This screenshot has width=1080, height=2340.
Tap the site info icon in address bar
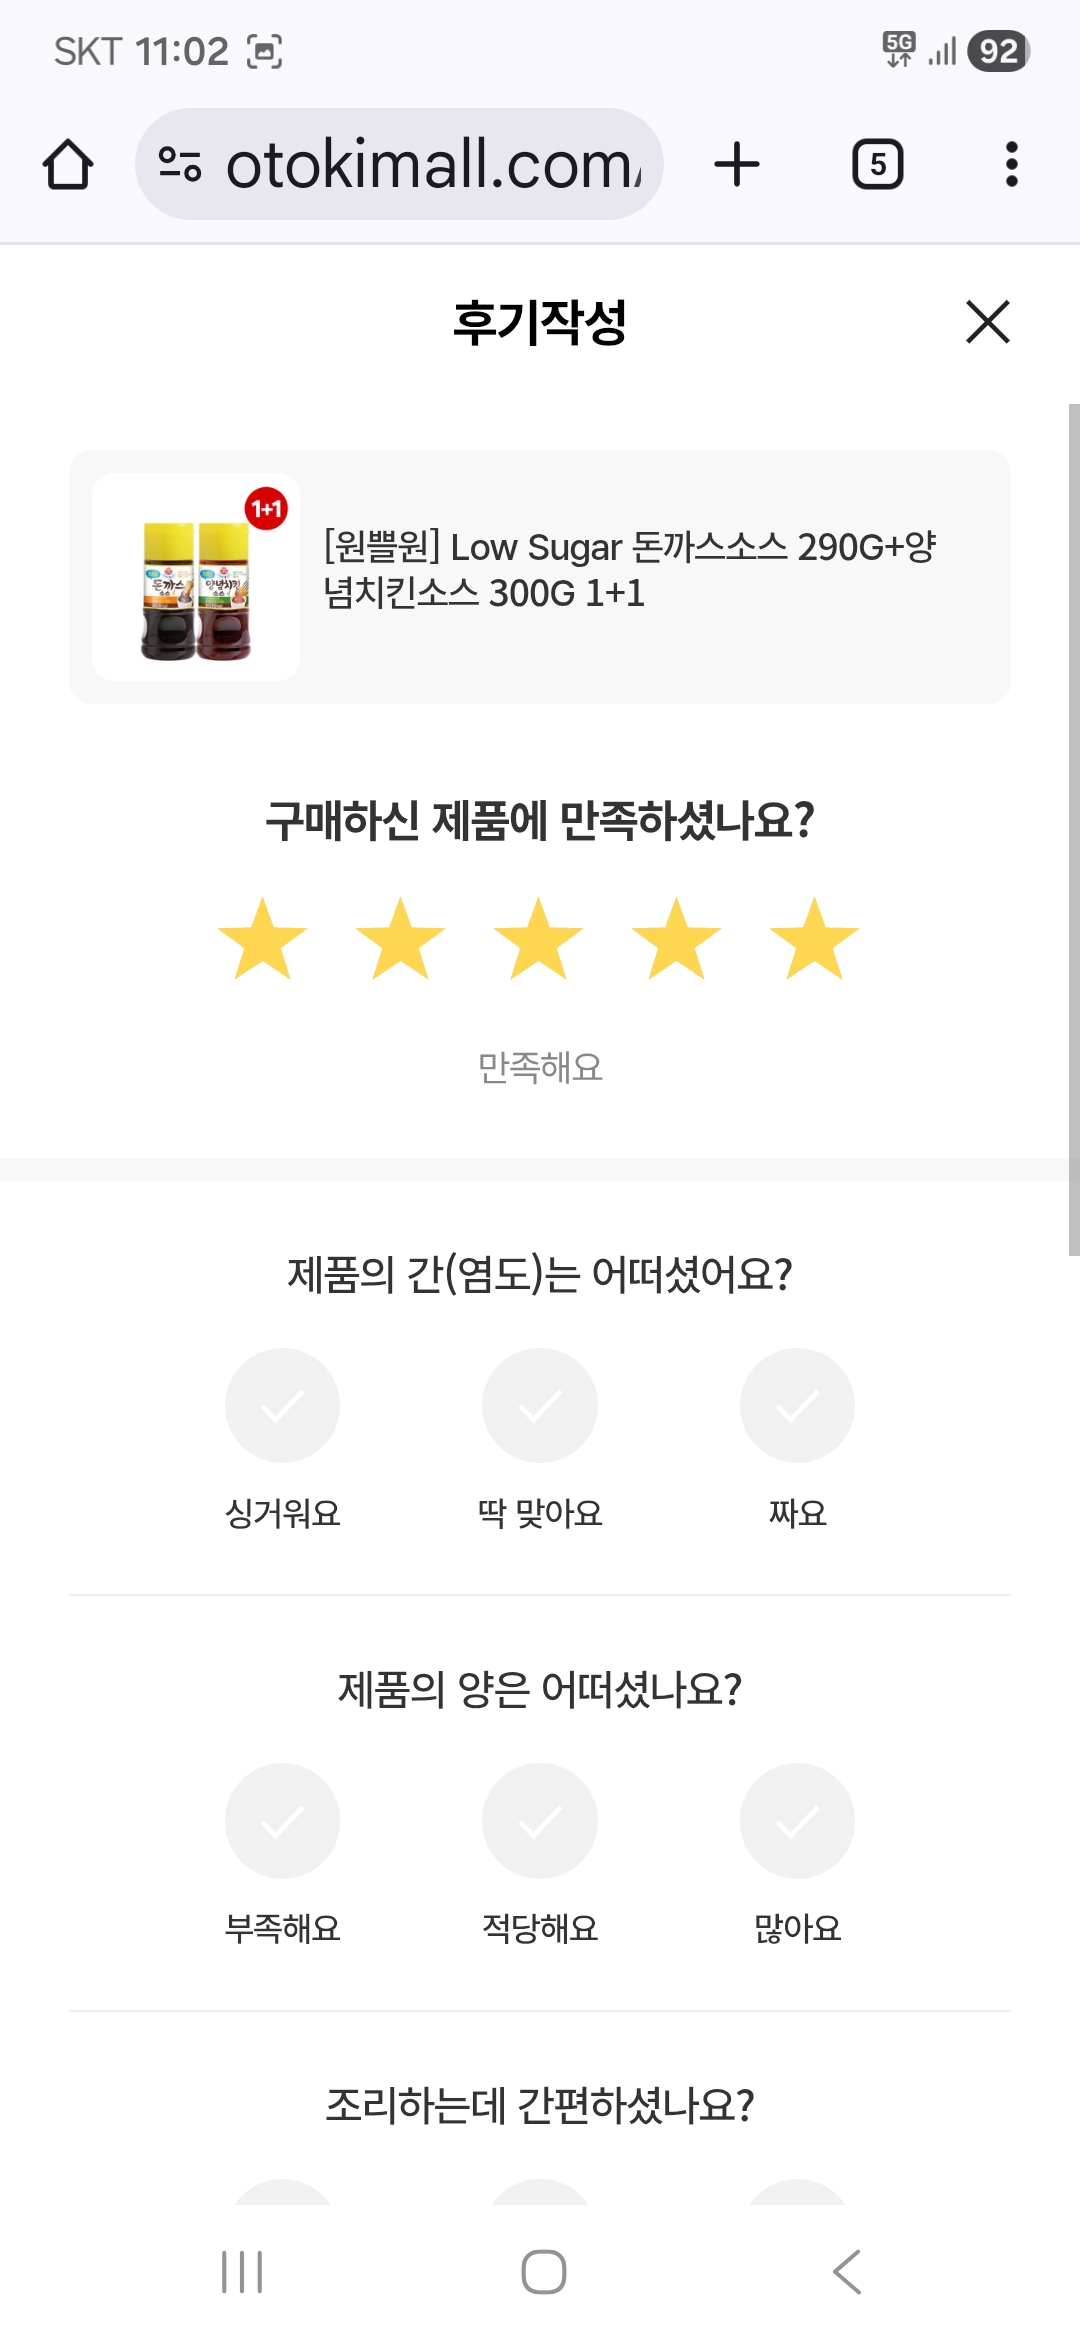tap(180, 165)
